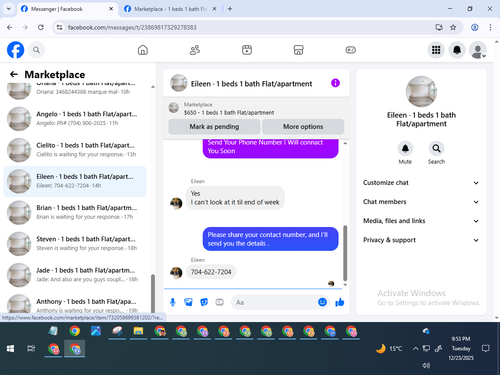Click the back arrow beside Marketplace
The image size is (500, 375).
(14, 74)
